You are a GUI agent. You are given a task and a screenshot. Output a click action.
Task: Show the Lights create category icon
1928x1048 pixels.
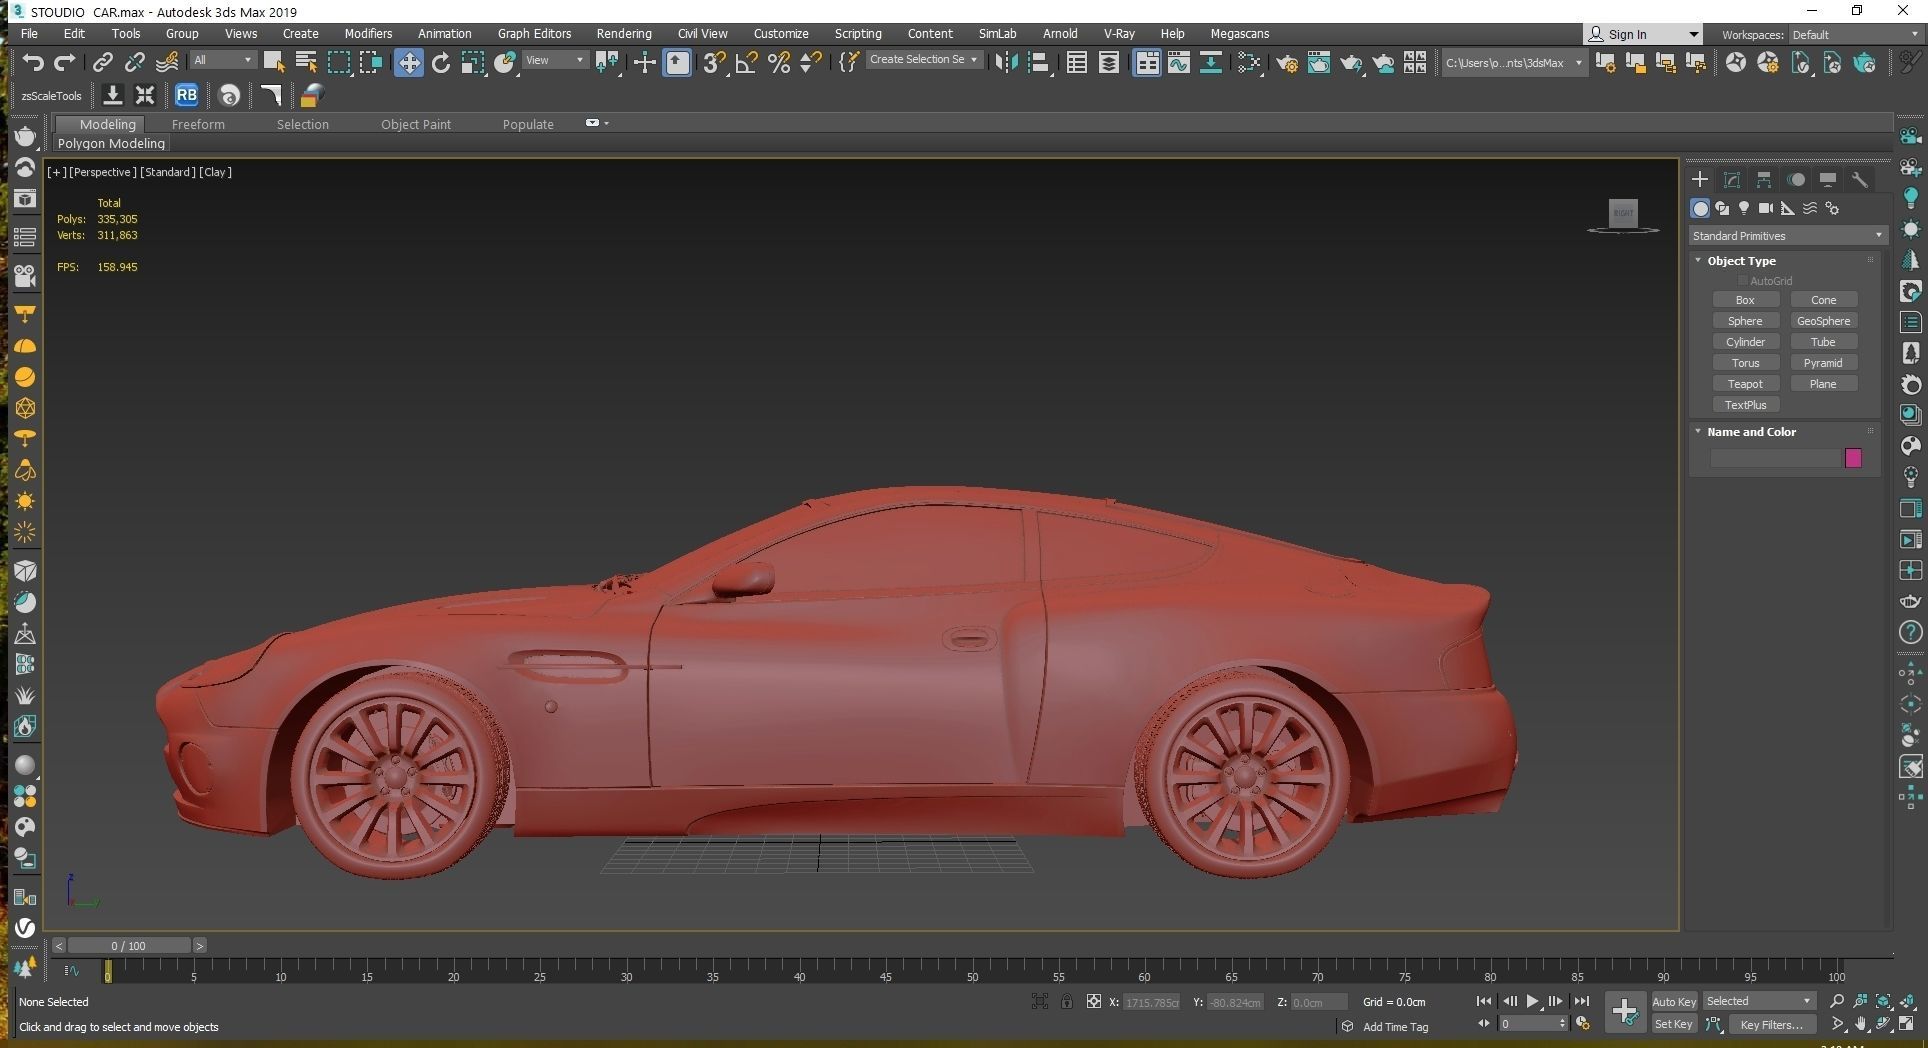[x=1744, y=208]
